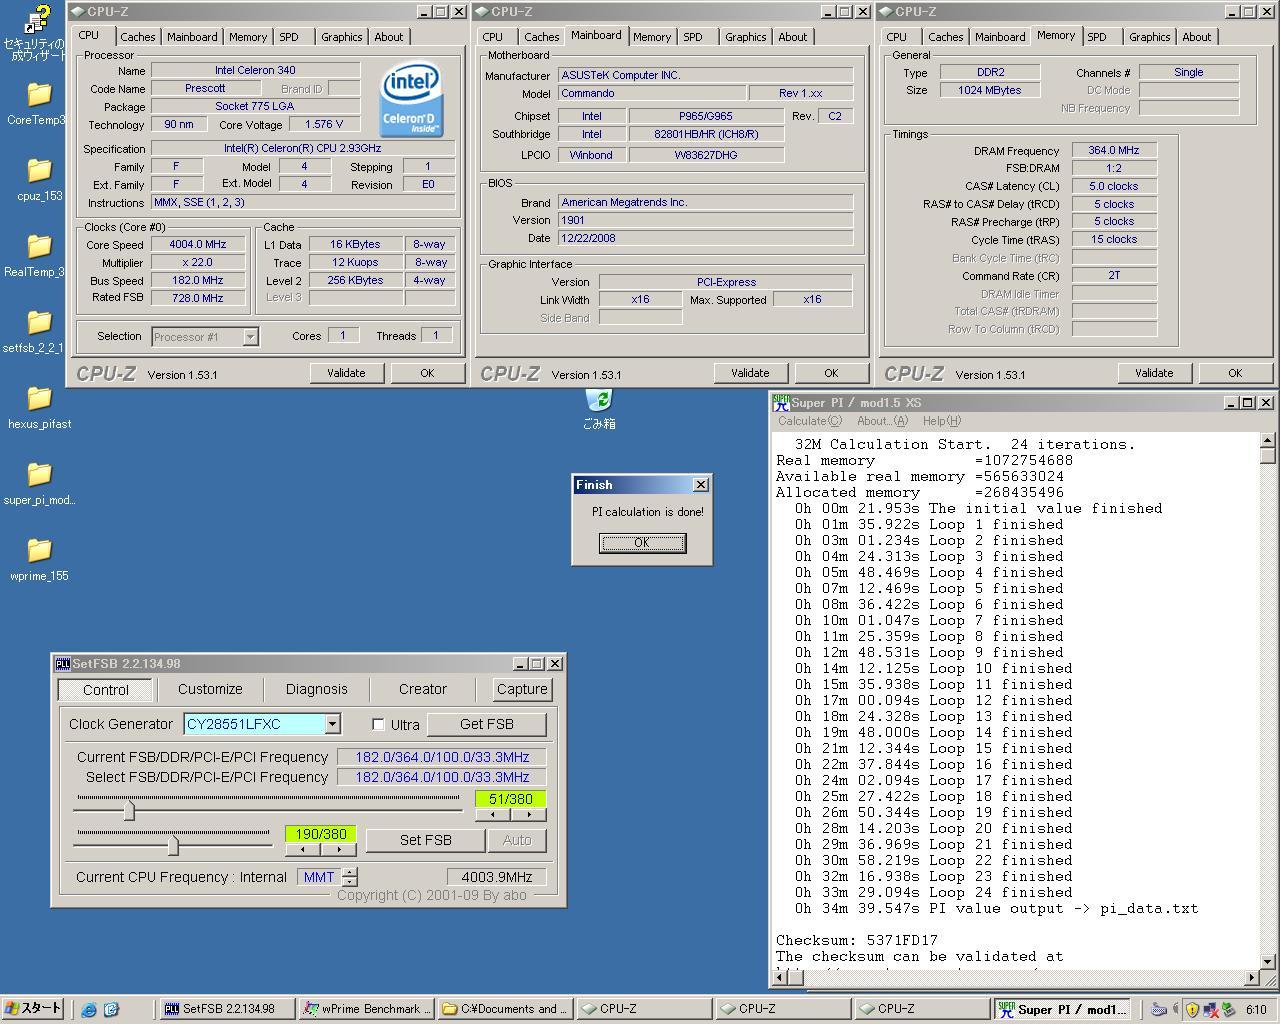The width and height of the screenshot is (1280, 1024).
Task: Click the Capture button in SetFSB
Action: pyautogui.click(x=522, y=689)
